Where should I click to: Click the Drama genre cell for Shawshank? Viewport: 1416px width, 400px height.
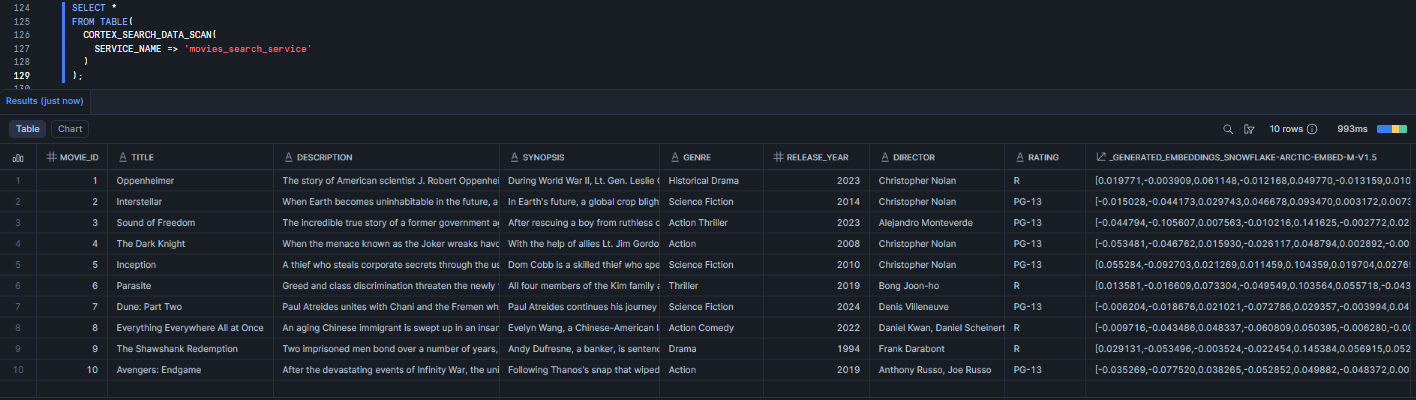[712, 349]
